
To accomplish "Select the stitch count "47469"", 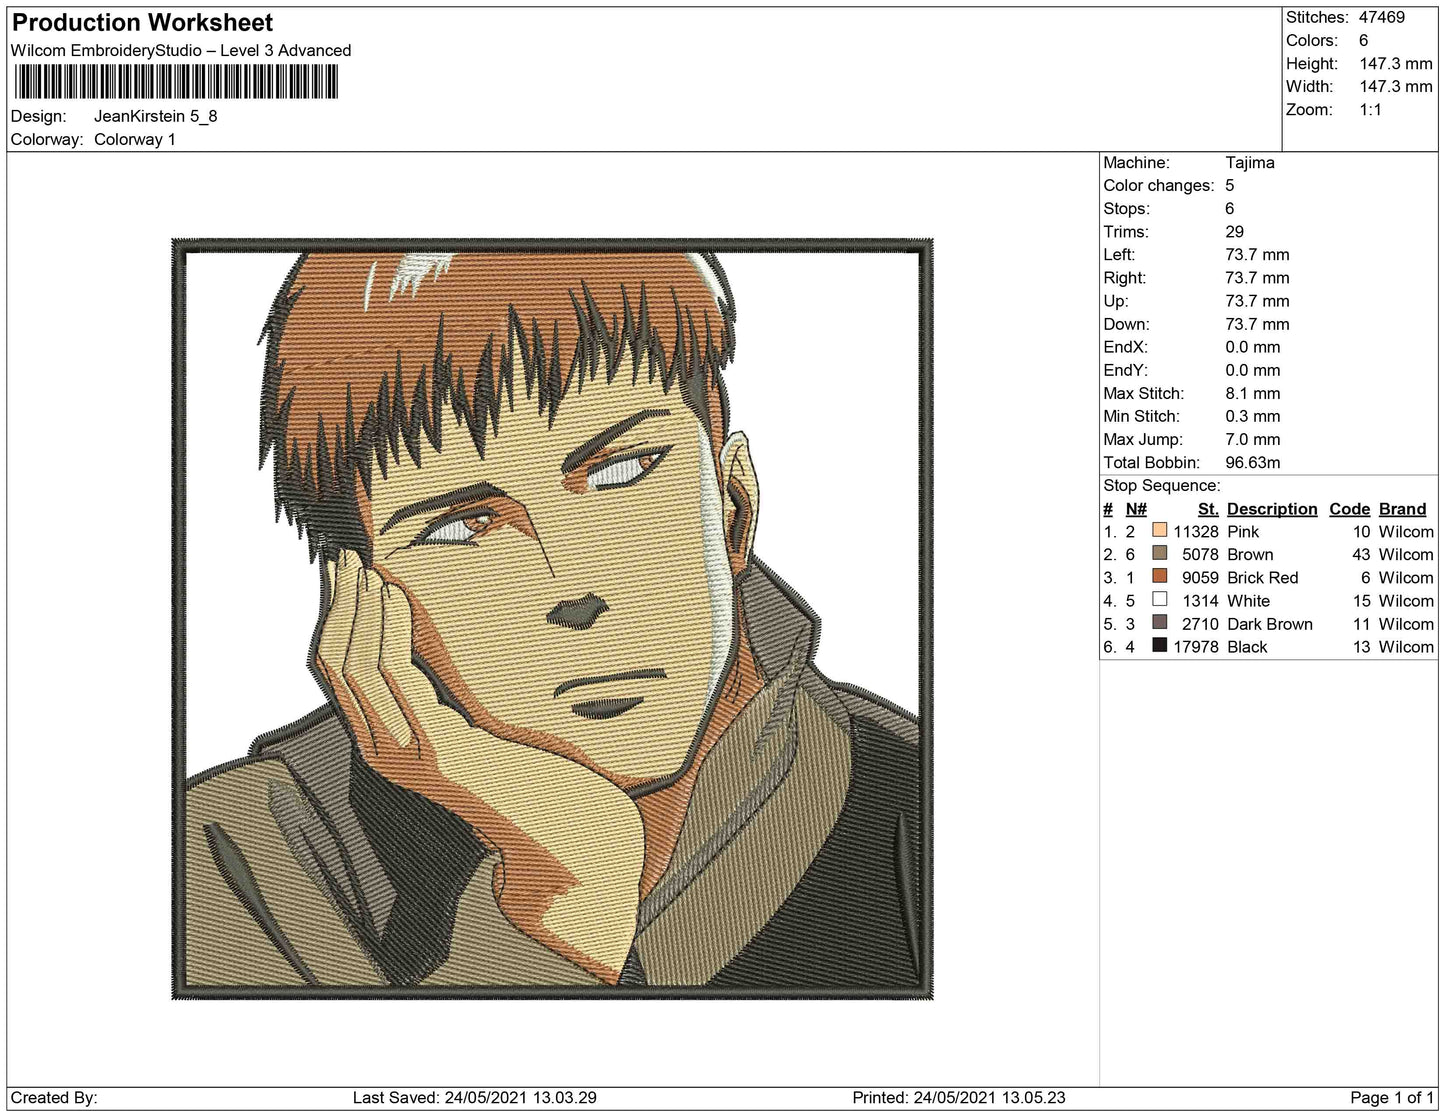I will click(1381, 18).
